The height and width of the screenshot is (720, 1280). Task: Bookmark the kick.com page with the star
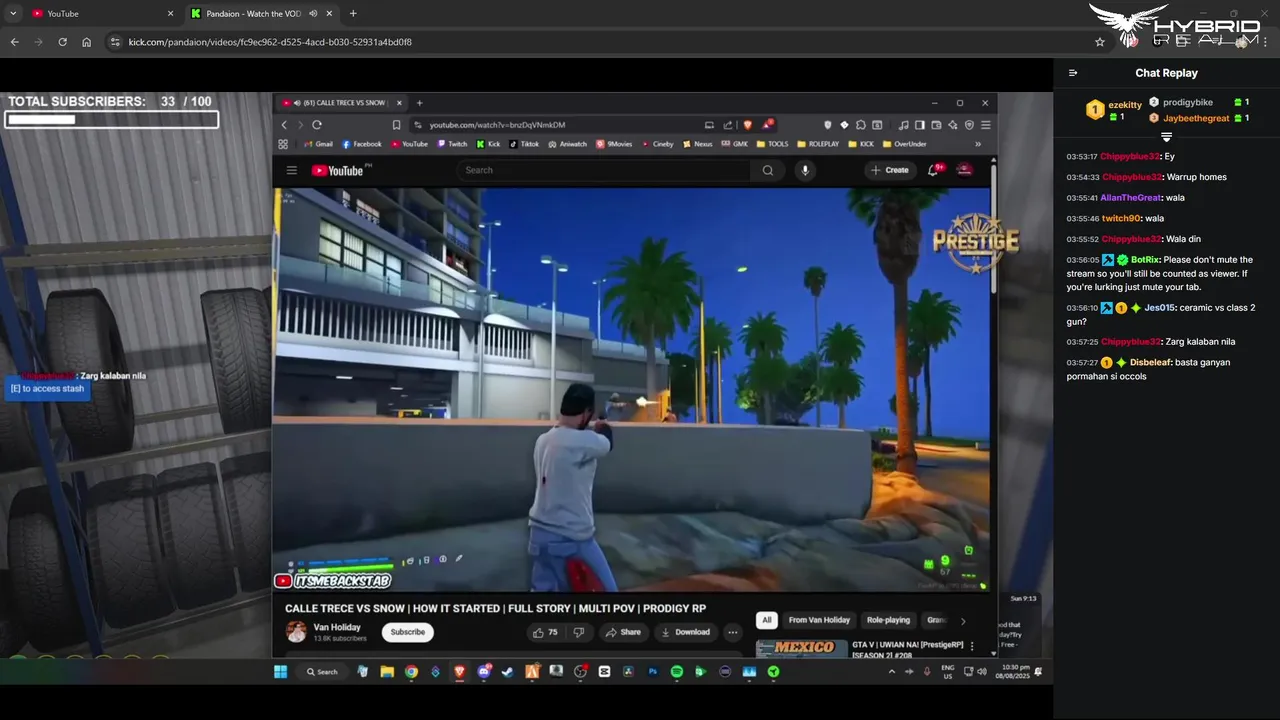[1100, 42]
